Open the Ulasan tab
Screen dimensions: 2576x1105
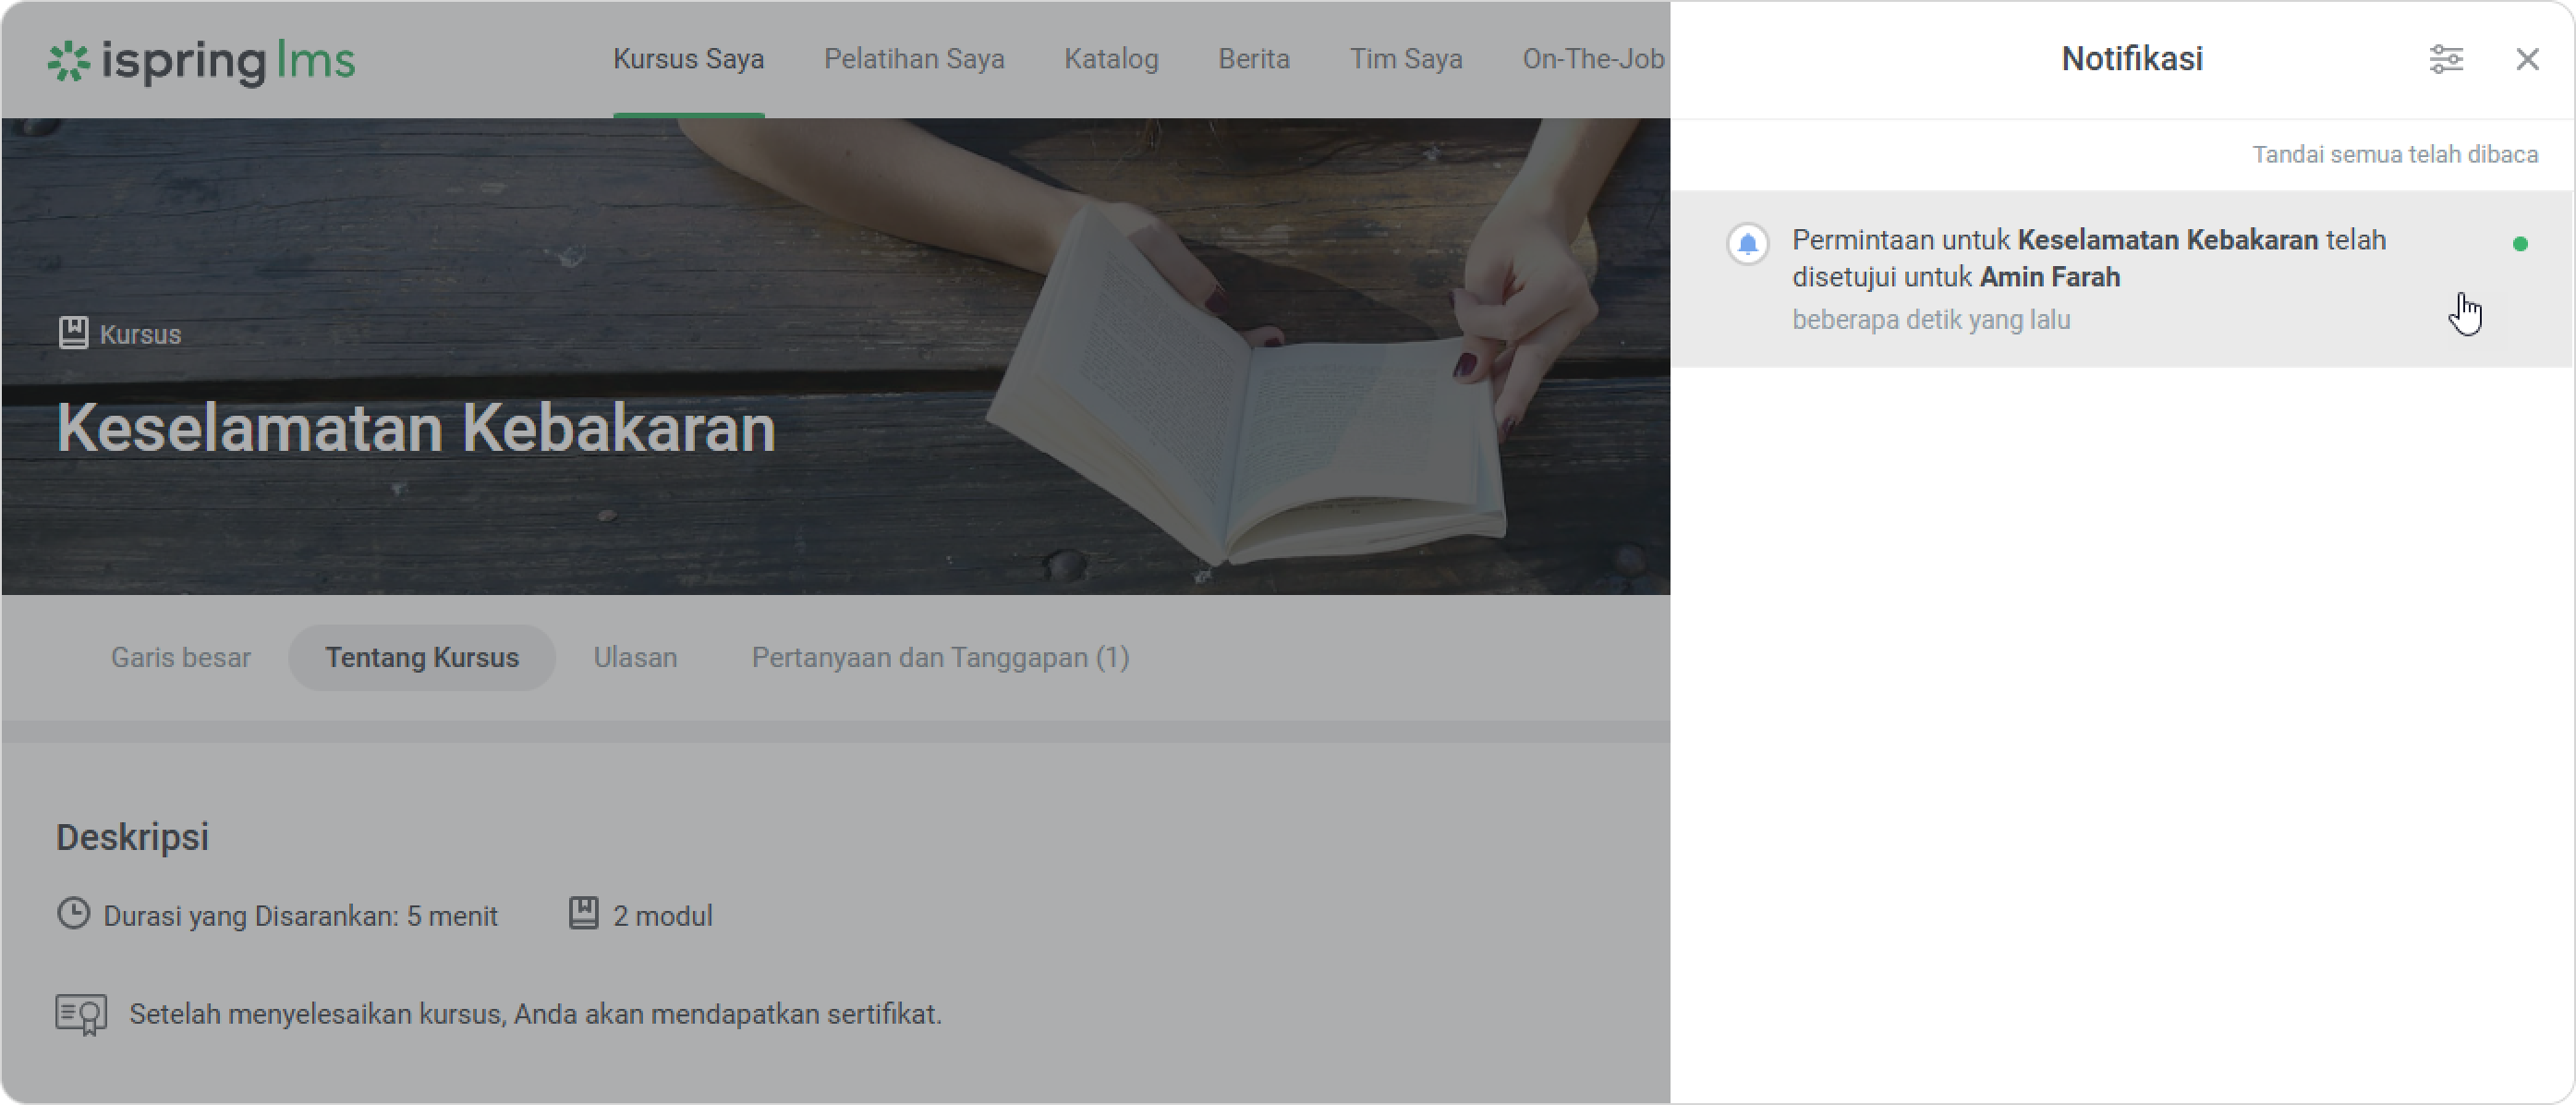click(x=635, y=658)
